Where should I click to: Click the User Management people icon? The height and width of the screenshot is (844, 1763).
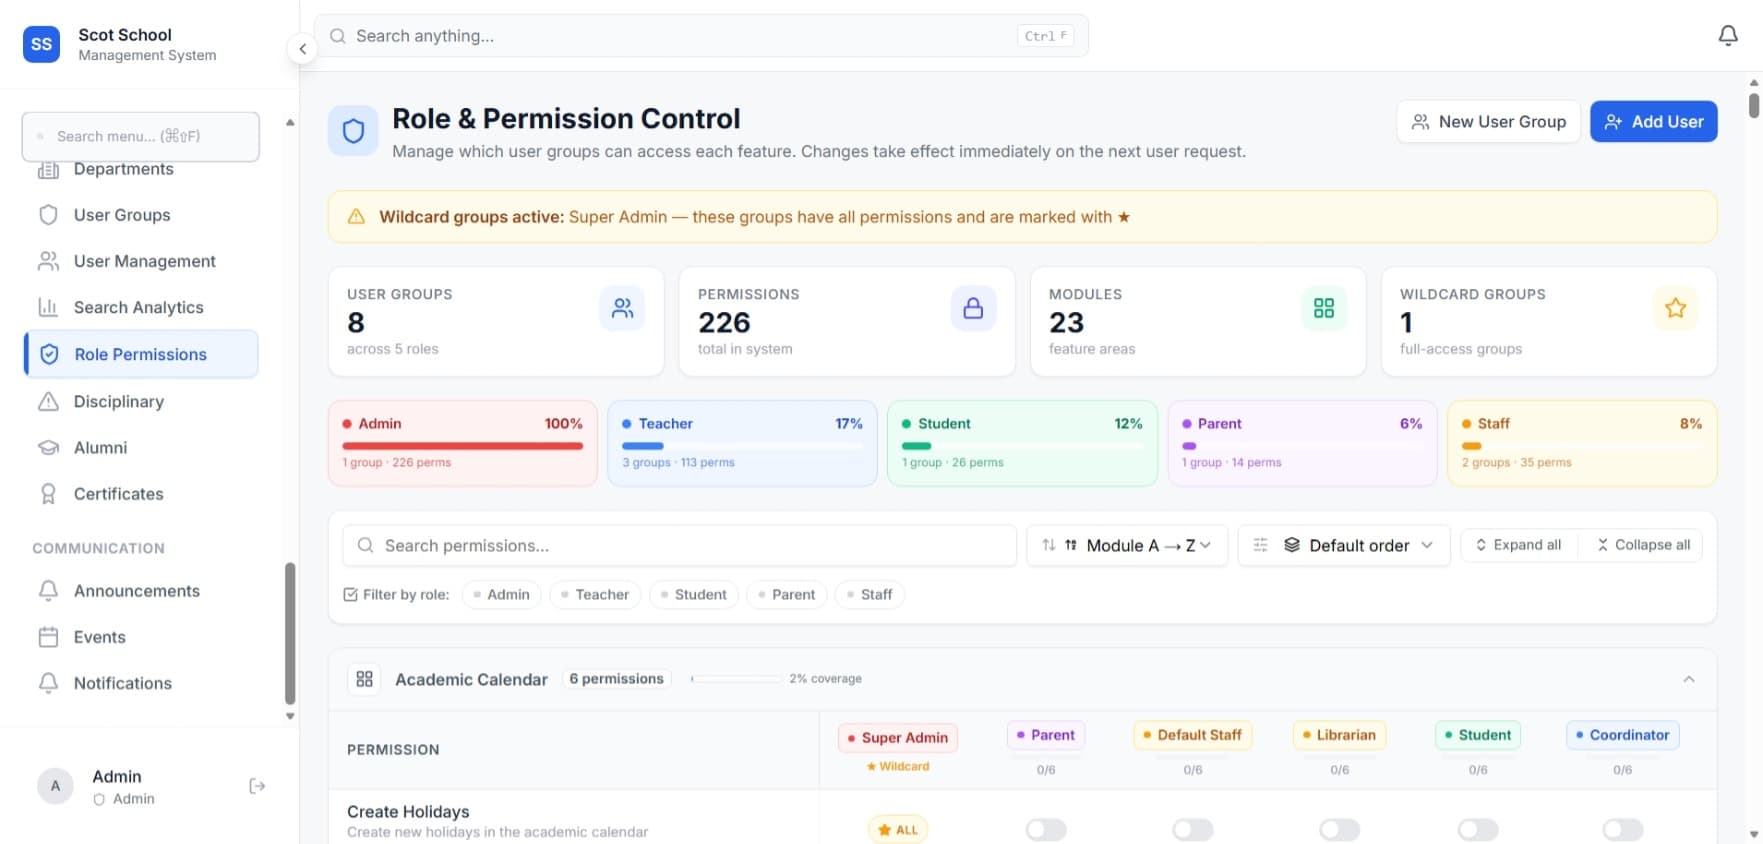[x=48, y=261]
